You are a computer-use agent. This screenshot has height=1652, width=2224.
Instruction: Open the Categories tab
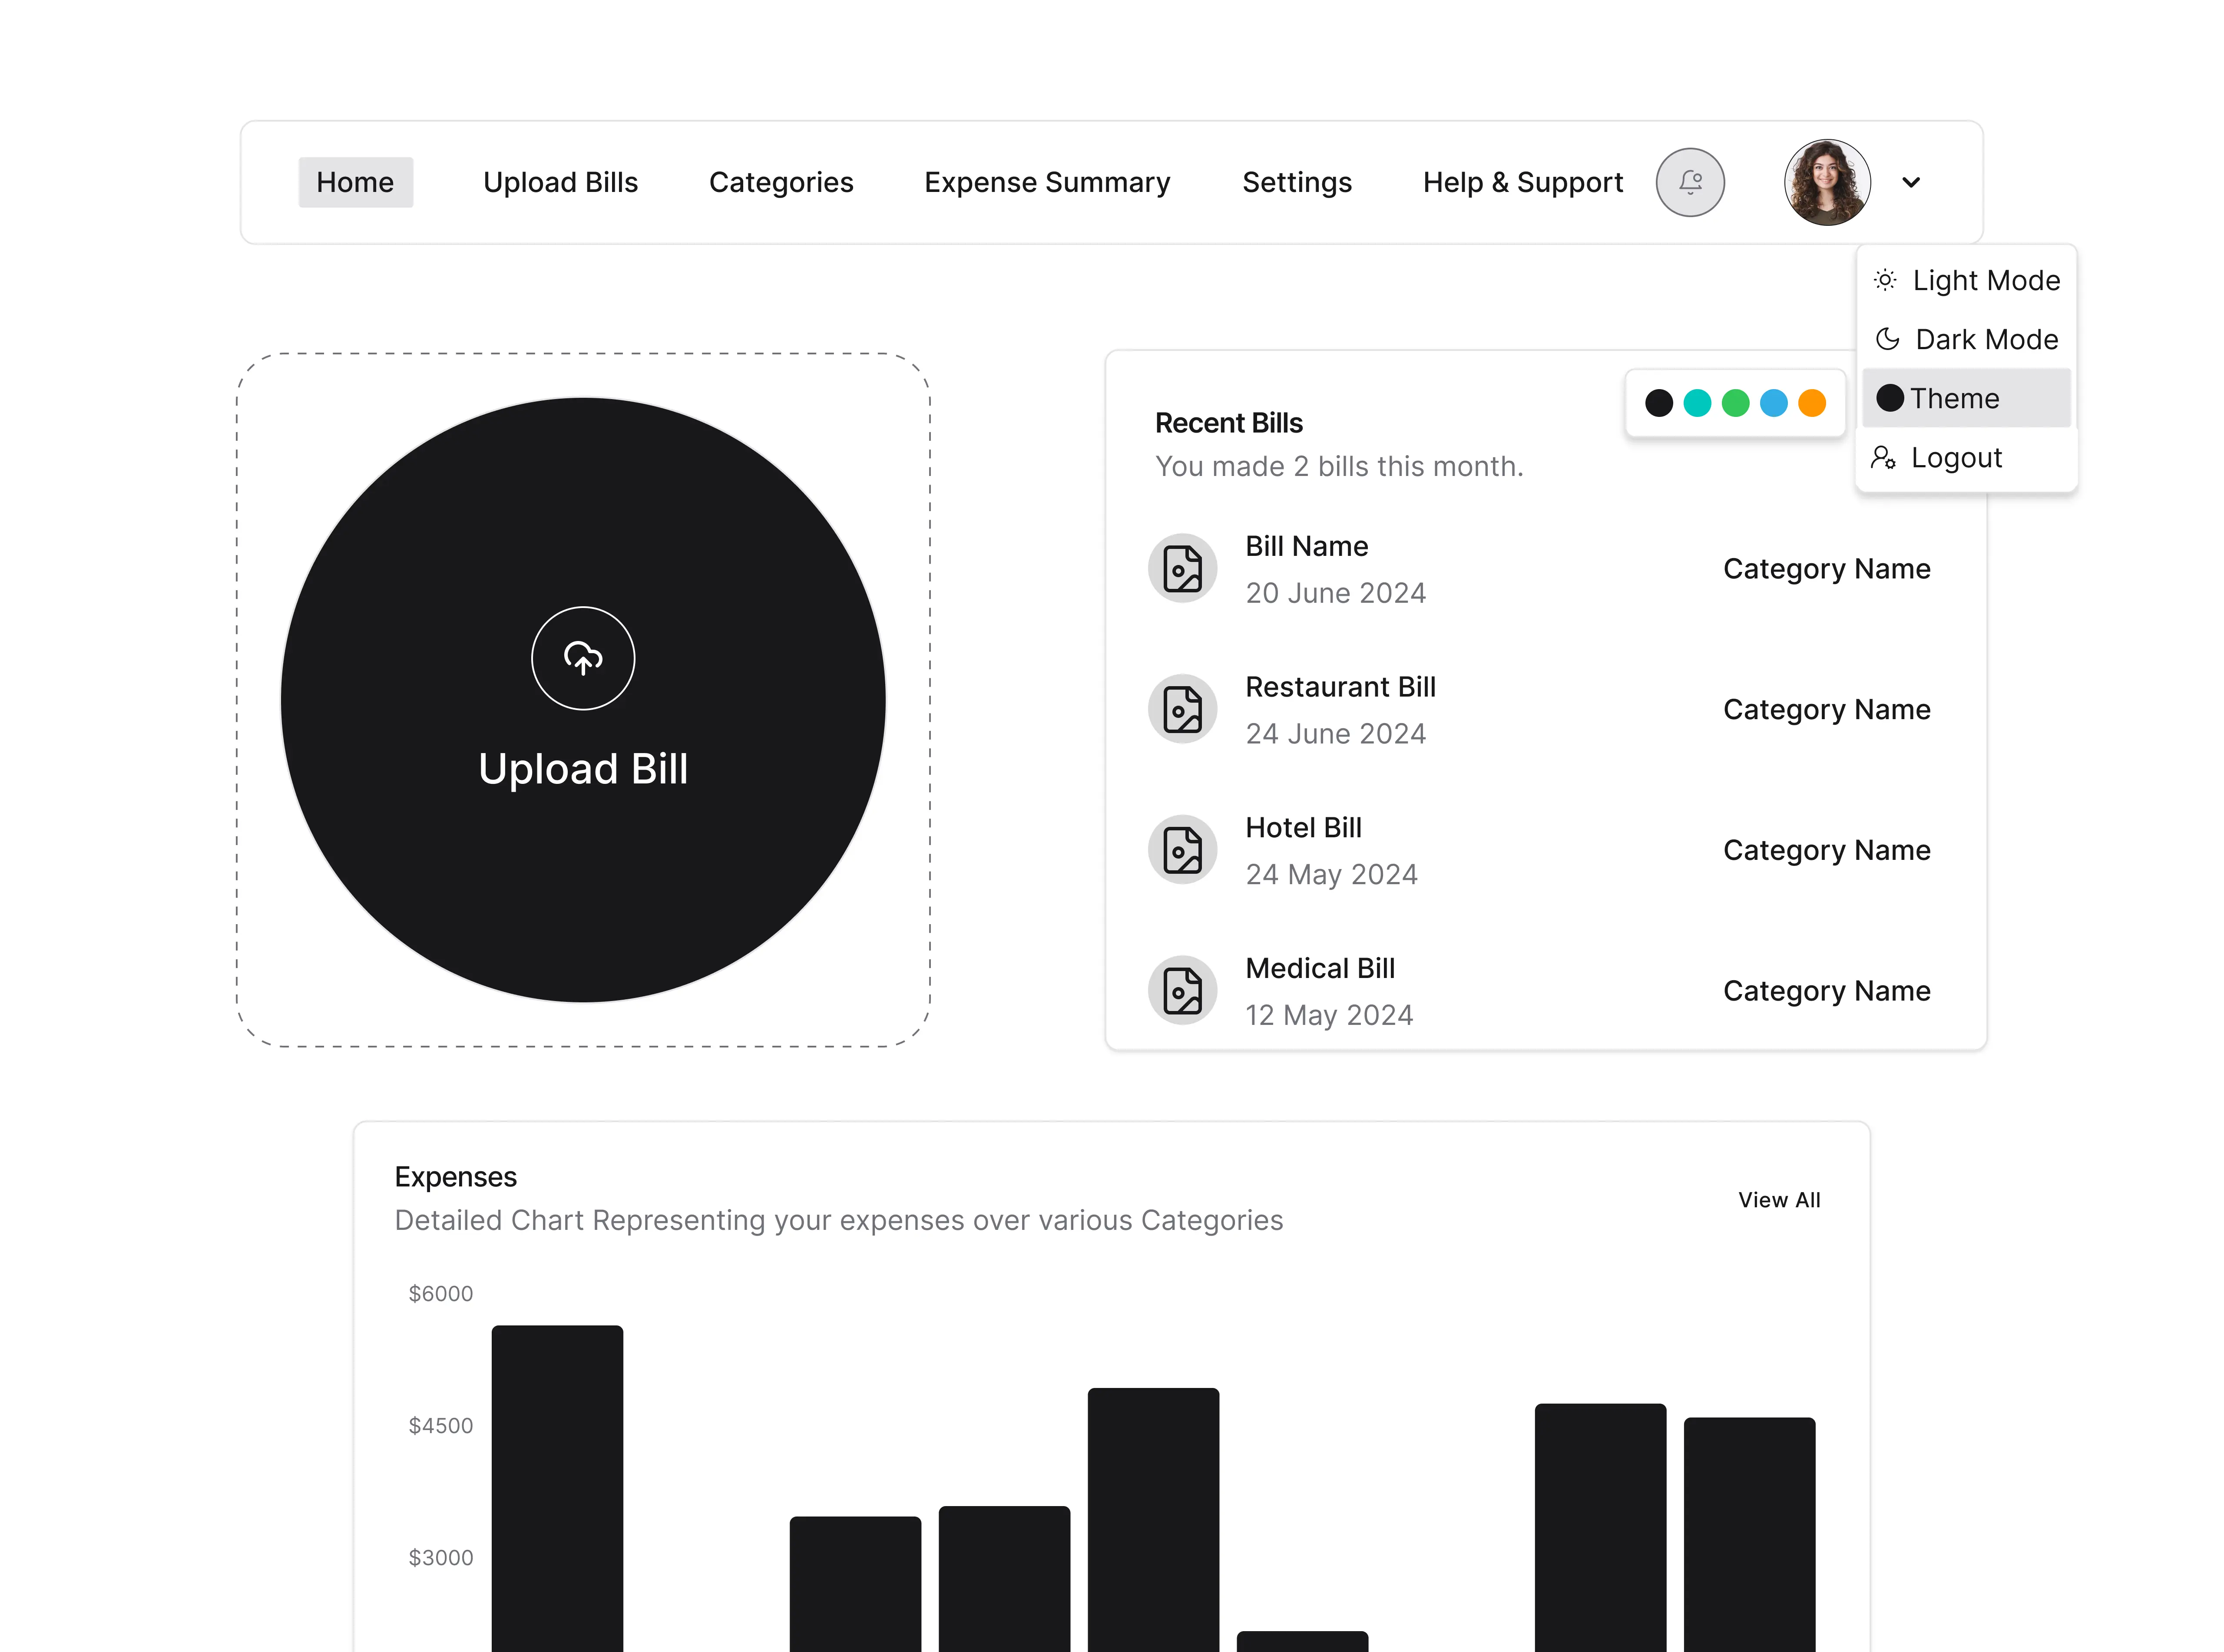tap(780, 182)
